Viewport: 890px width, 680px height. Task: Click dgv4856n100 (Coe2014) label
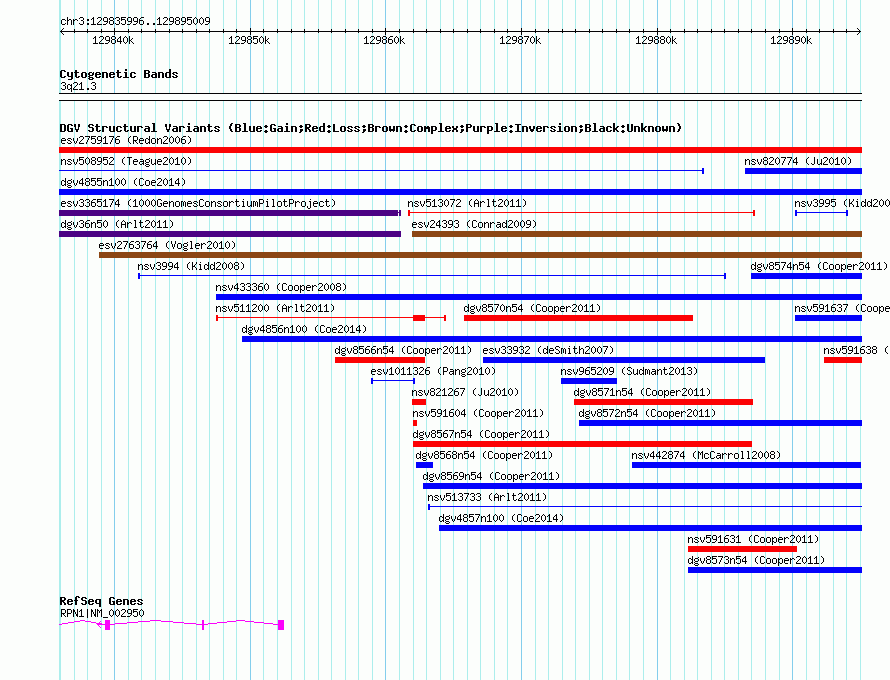[x=304, y=329]
